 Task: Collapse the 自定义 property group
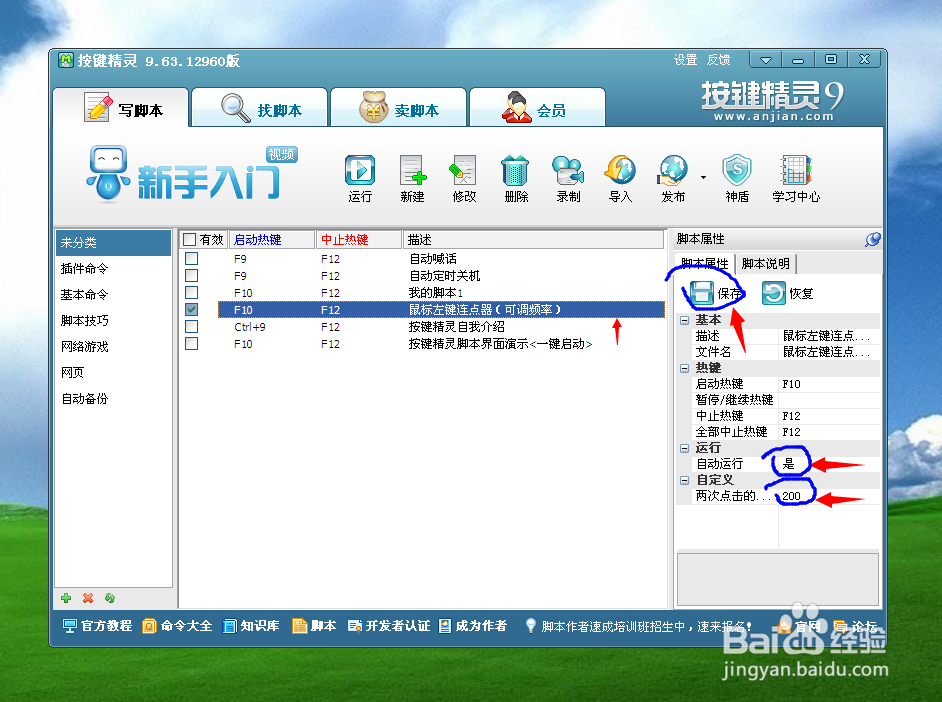coord(684,480)
